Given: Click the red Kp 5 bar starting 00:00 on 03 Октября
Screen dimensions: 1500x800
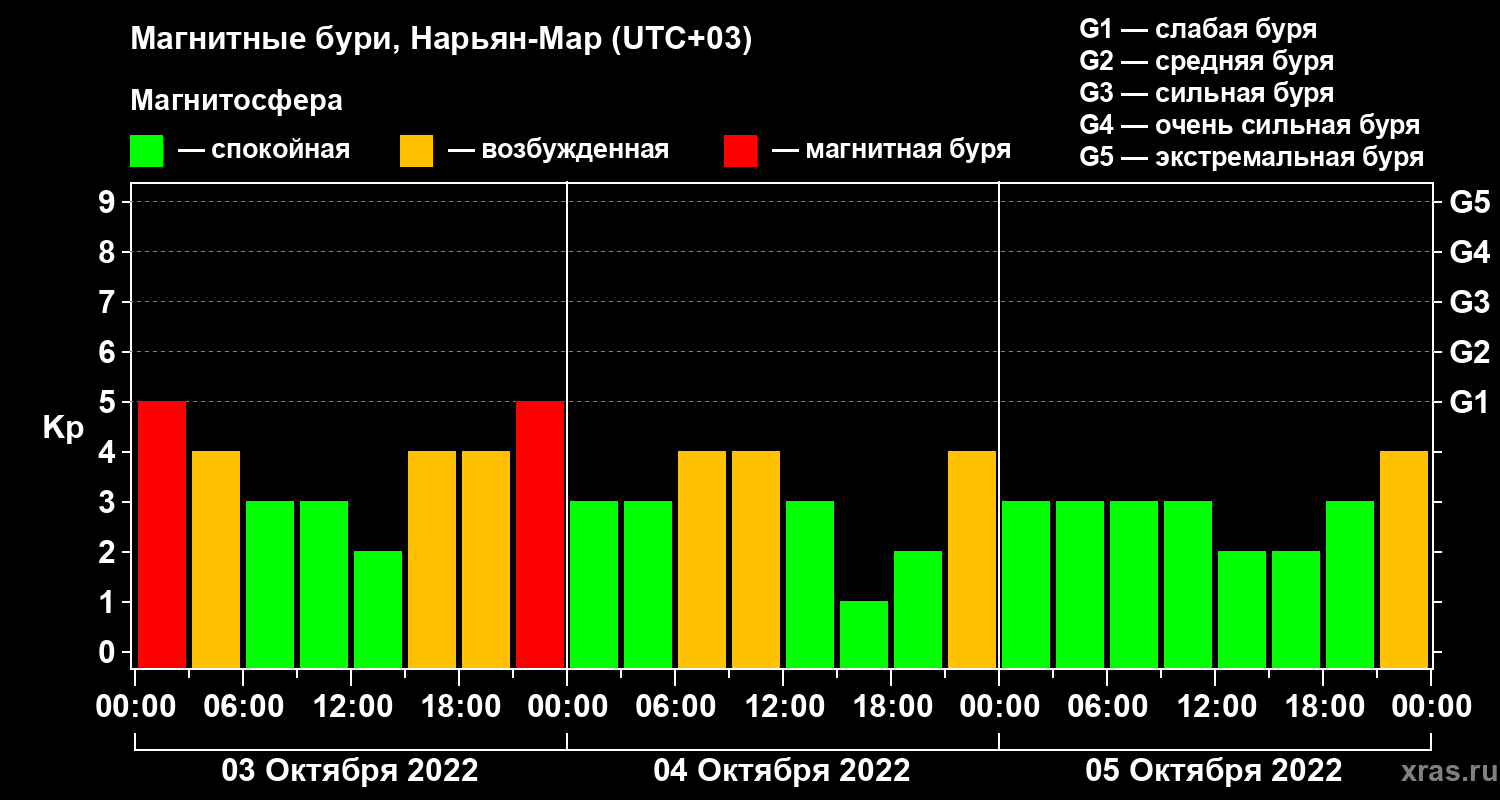Looking at the screenshot, I should 162,534.
